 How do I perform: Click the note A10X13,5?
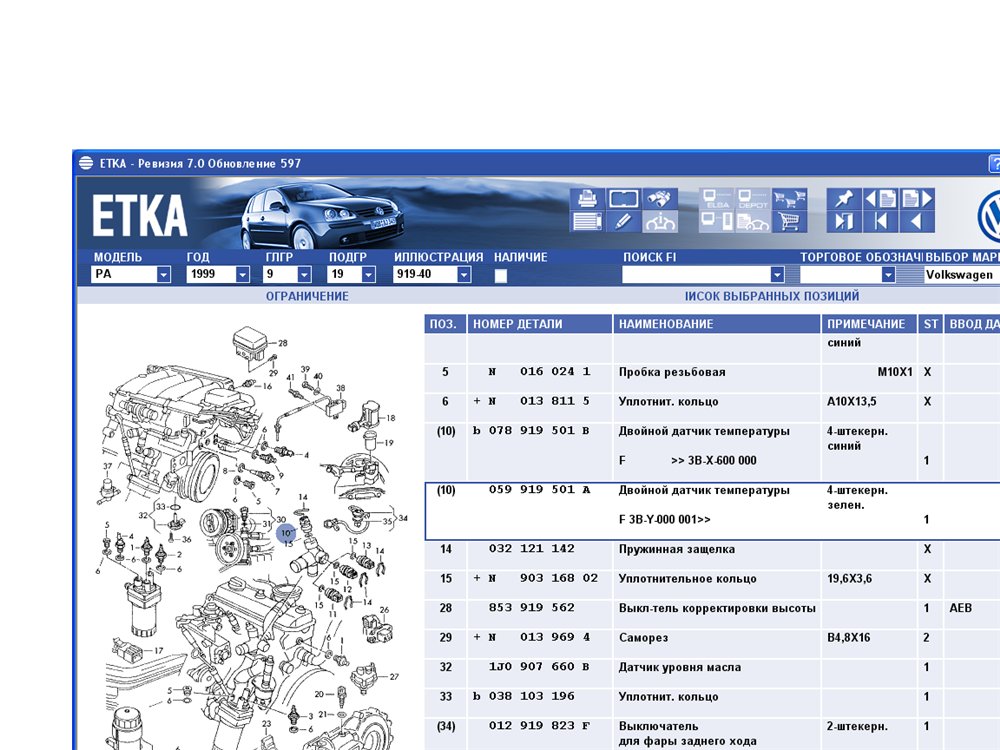point(852,402)
